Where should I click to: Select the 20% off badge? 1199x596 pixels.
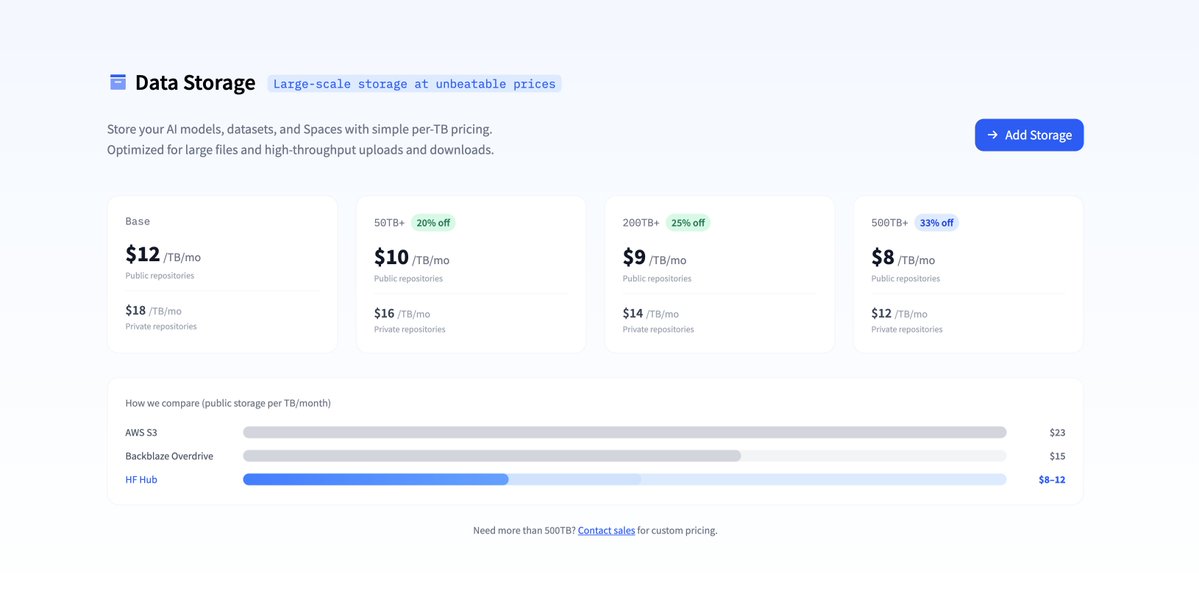pyautogui.click(x=434, y=223)
